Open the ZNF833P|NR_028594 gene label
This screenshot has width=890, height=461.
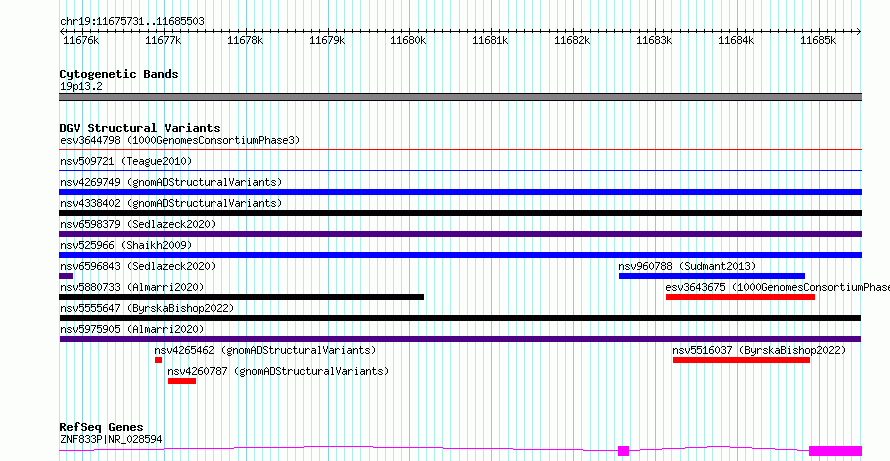click(x=112, y=439)
